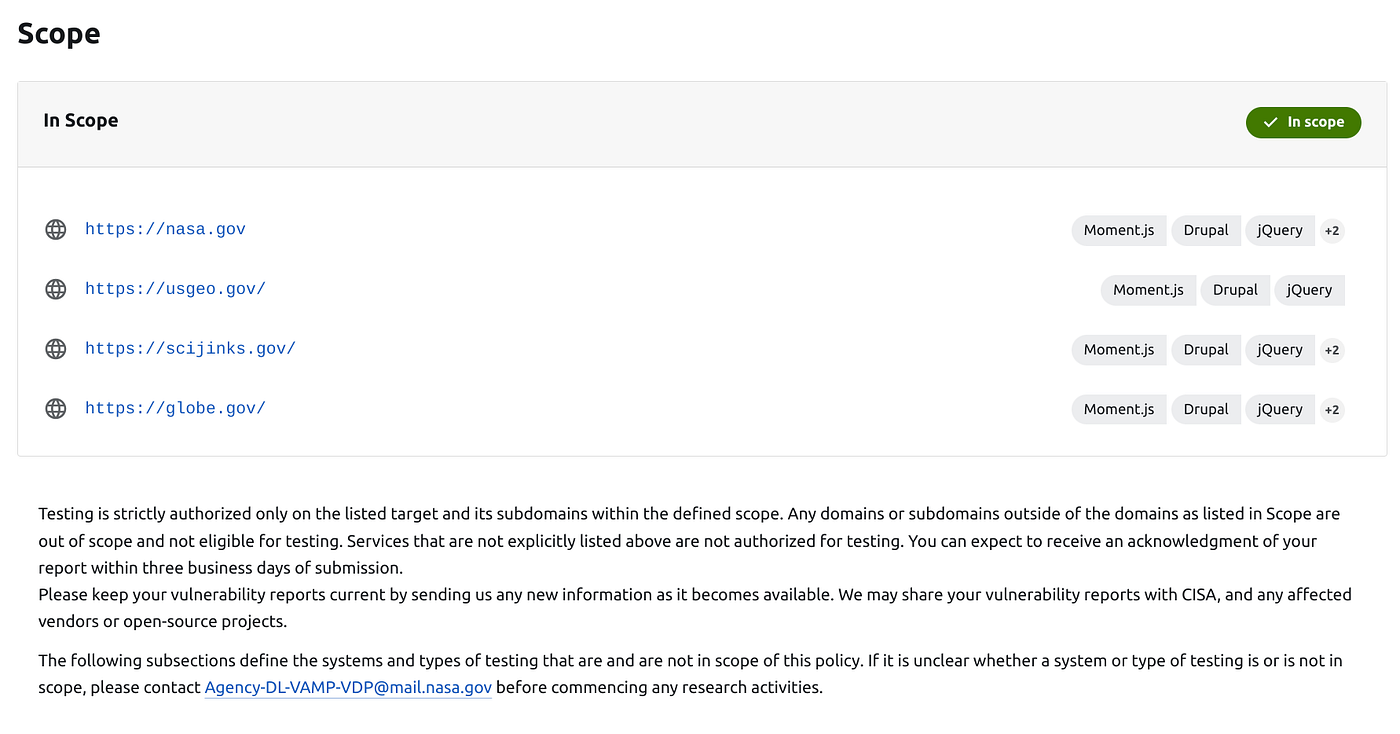Expand the +2 tags on the globe.gov row
The image size is (1400, 734).
[x=1332, y=410]
